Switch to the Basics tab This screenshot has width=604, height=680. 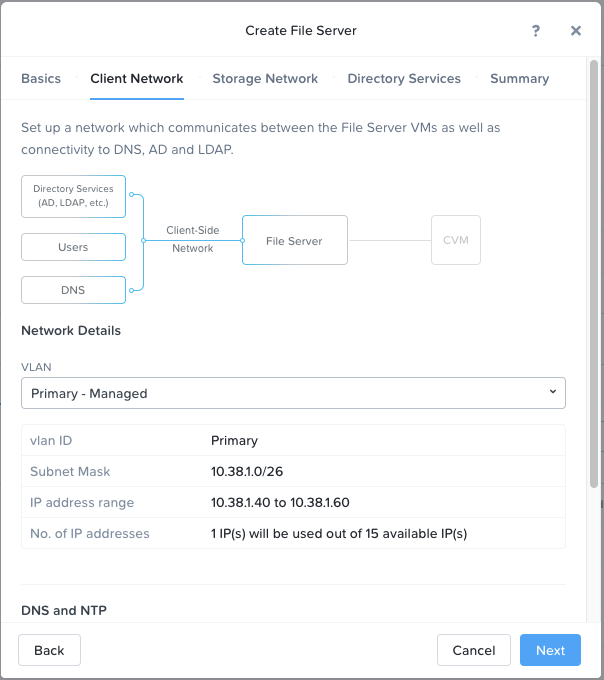pos(41,78)
